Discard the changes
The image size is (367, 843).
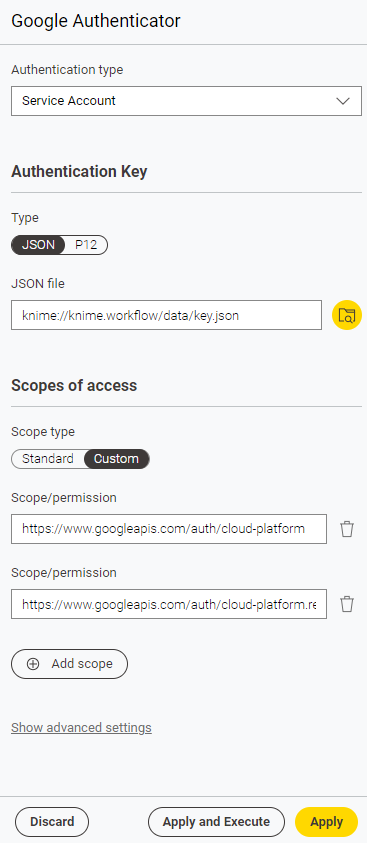(x=52, y=822)
